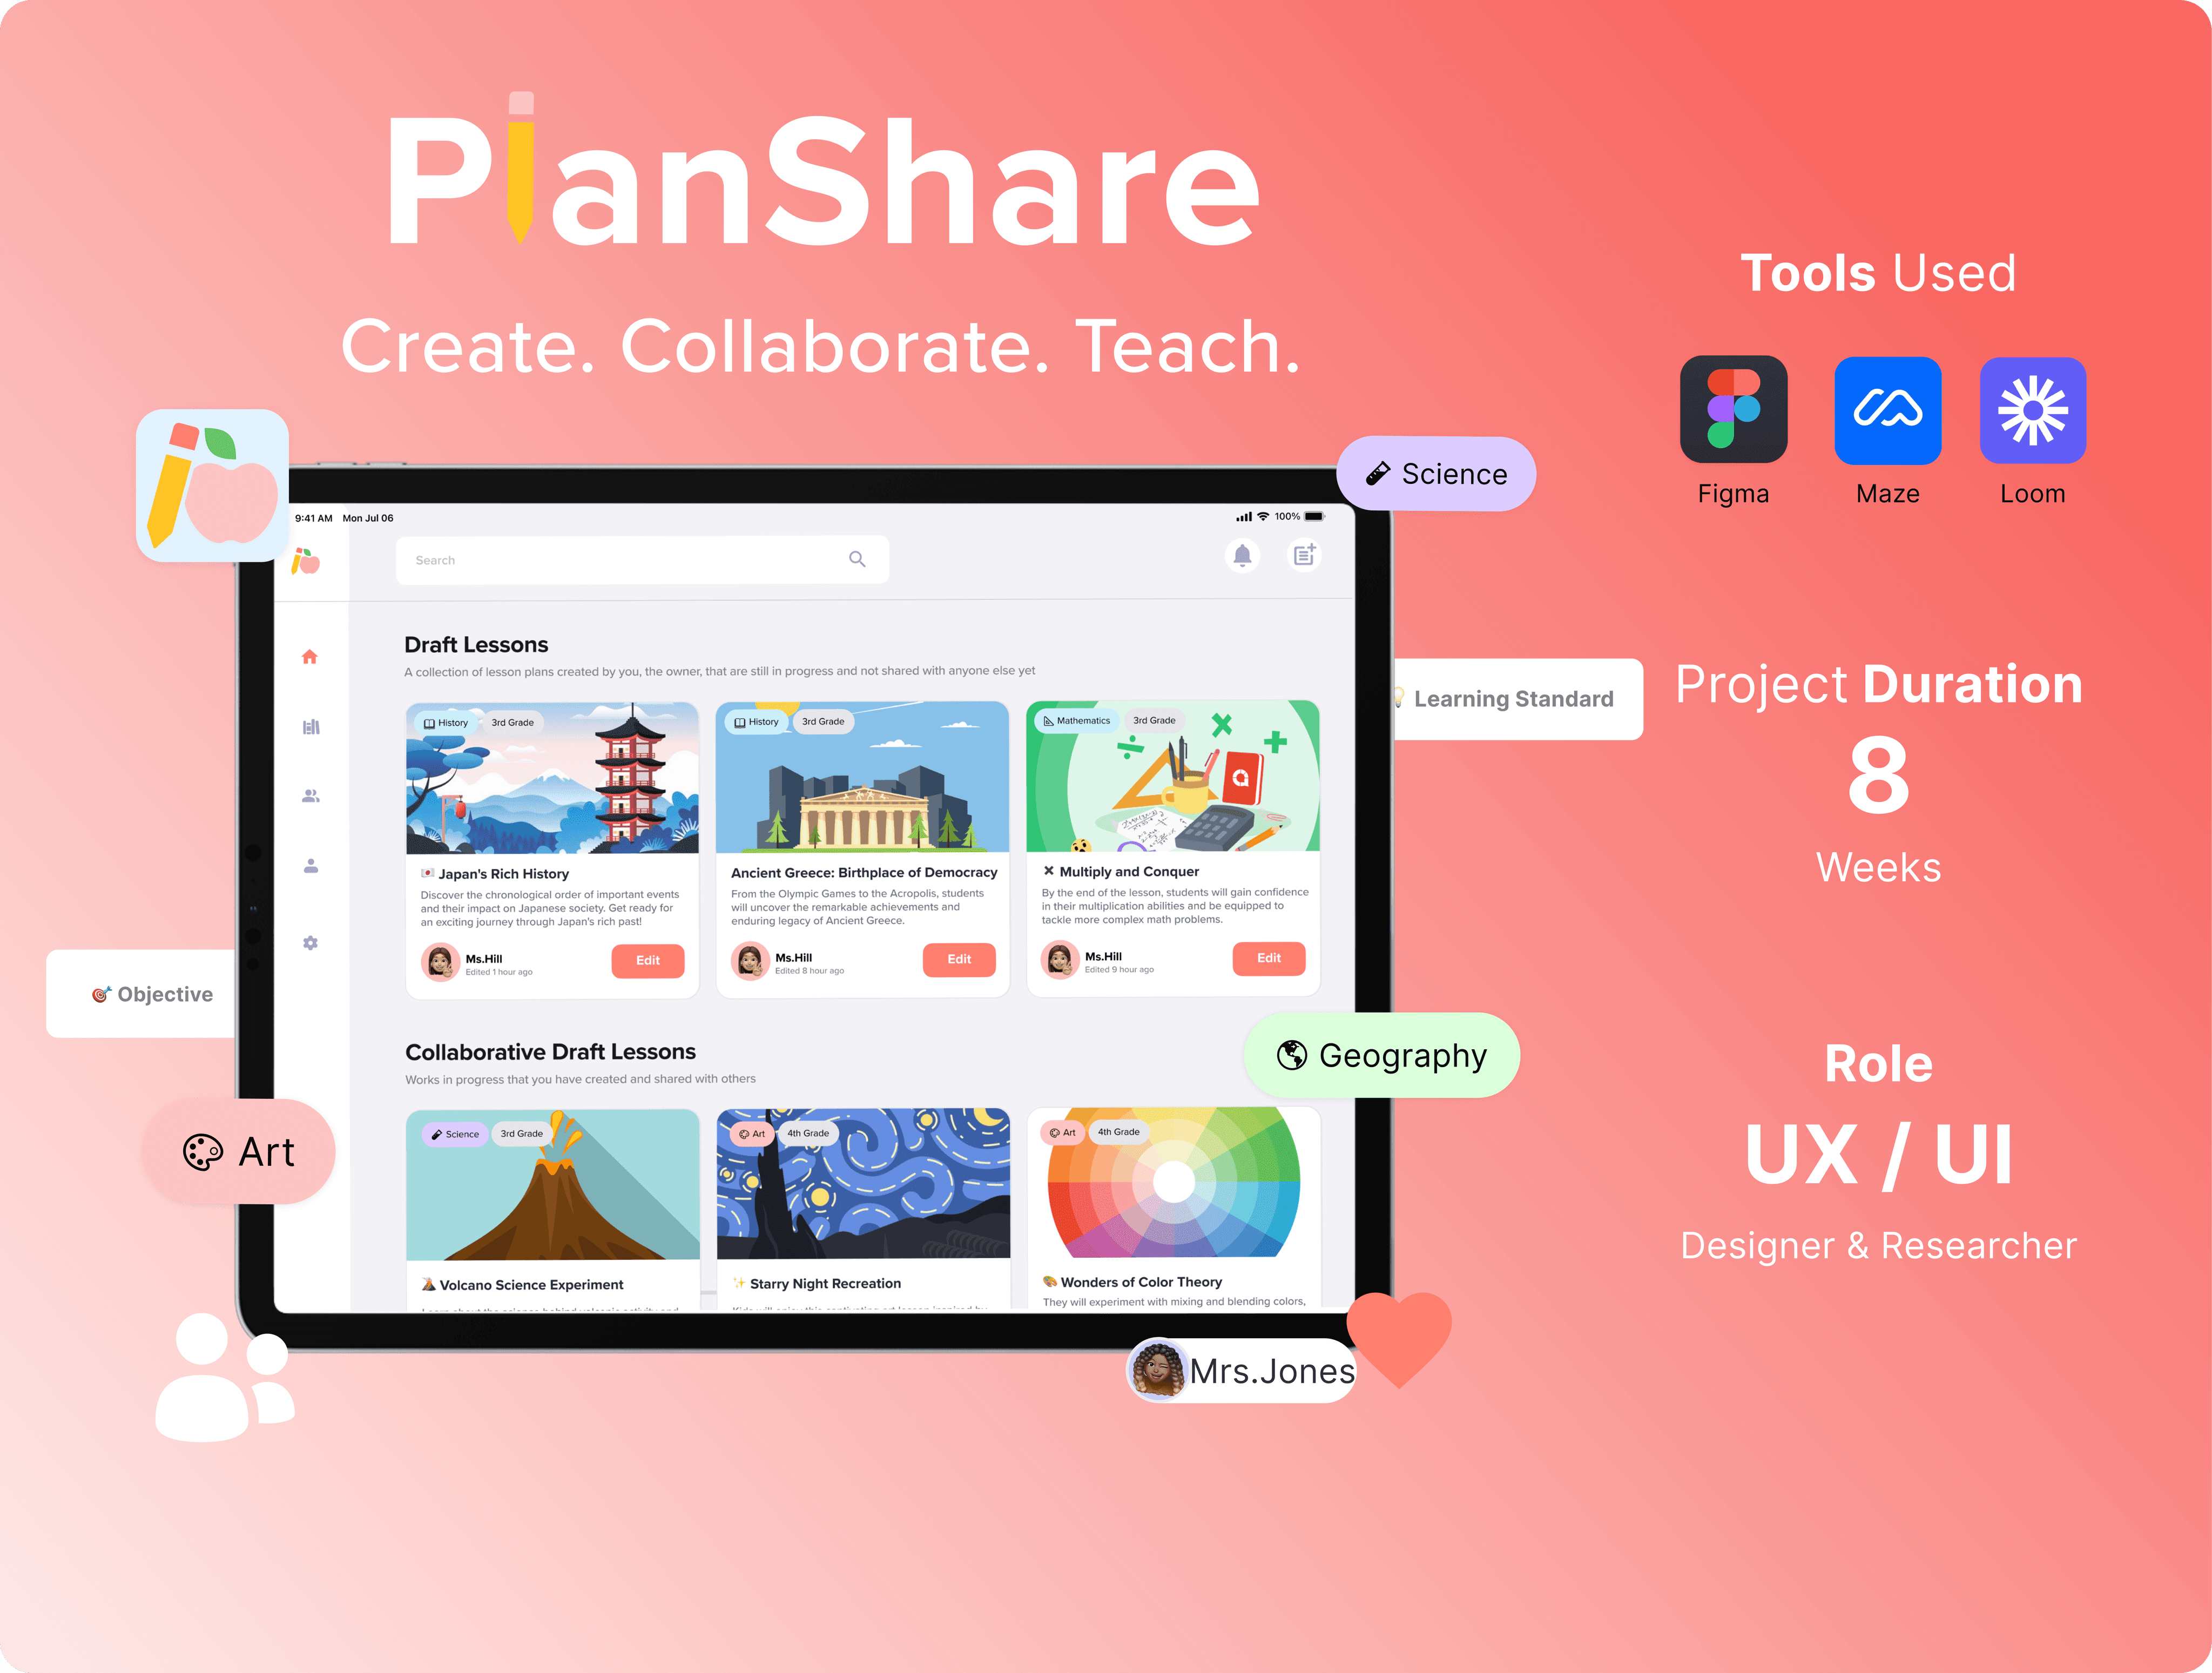Click the compose/new lesson icon
The height and width of the screenshot is (1673, 2212).
1300,562
